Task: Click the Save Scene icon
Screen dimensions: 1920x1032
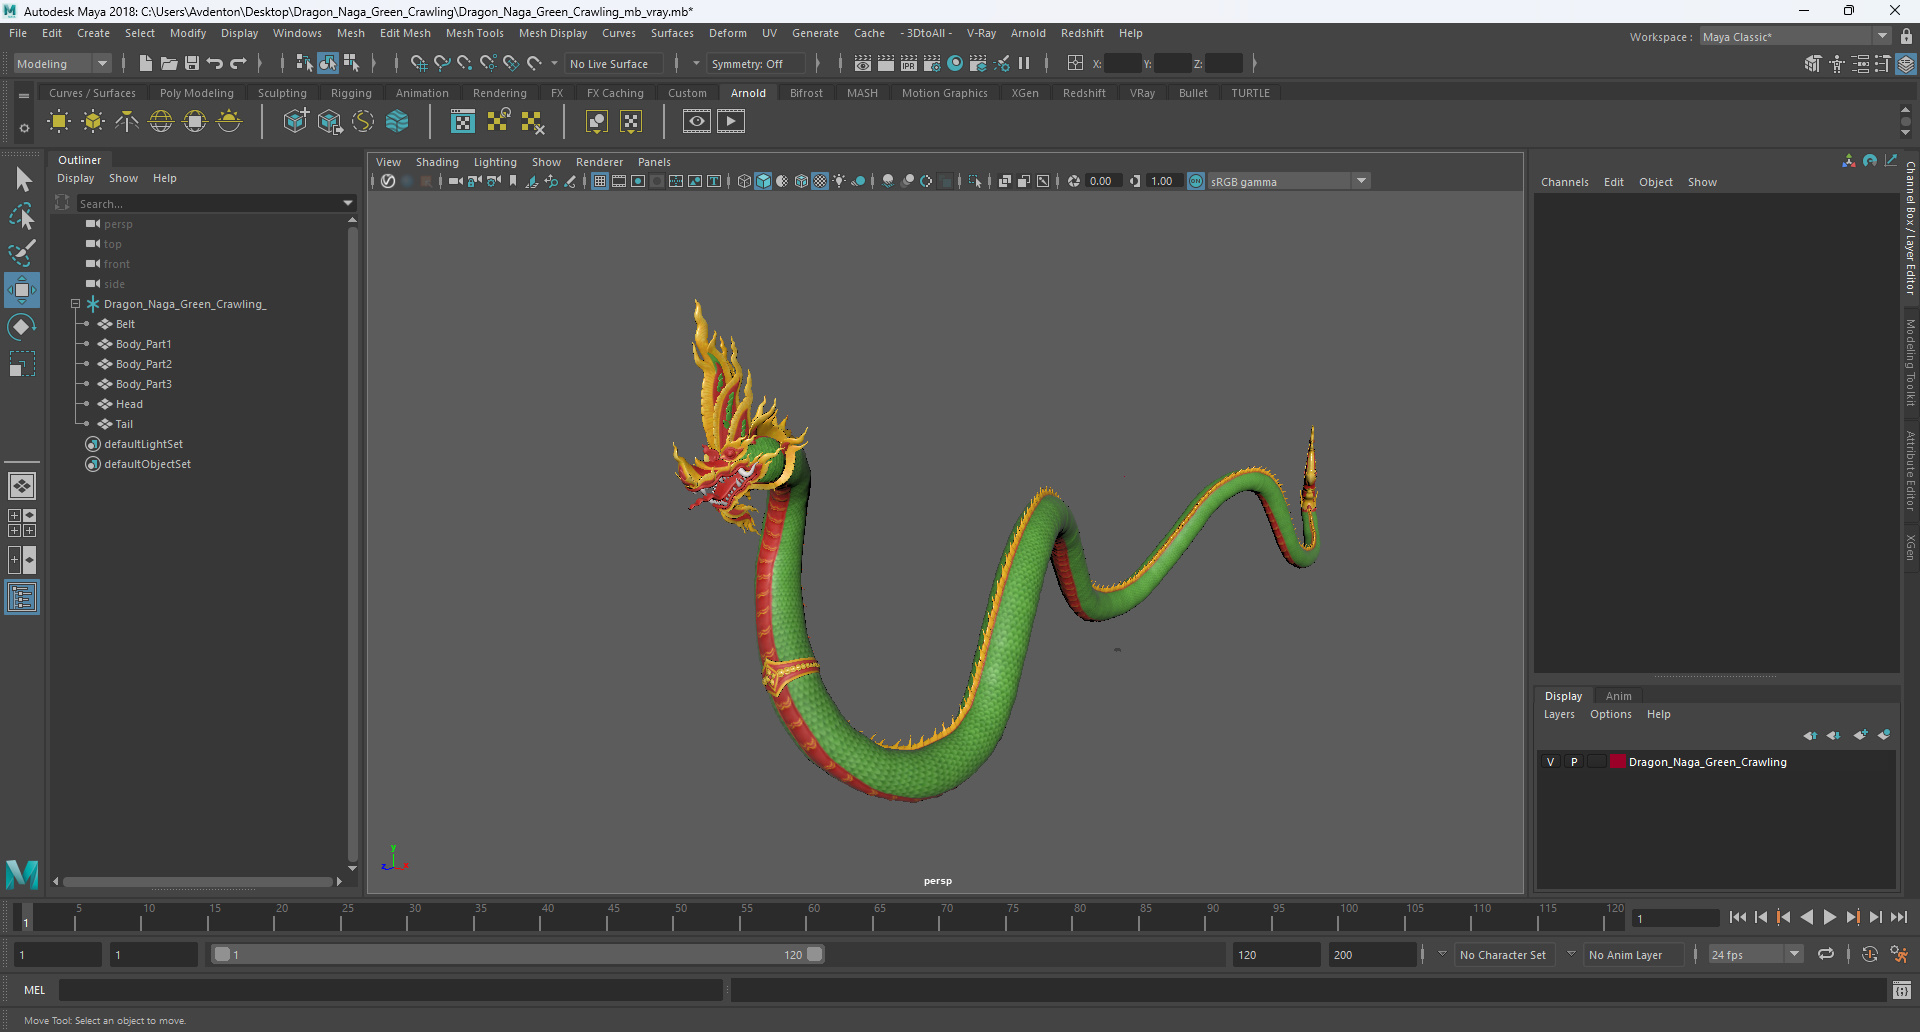Action: 192,63
